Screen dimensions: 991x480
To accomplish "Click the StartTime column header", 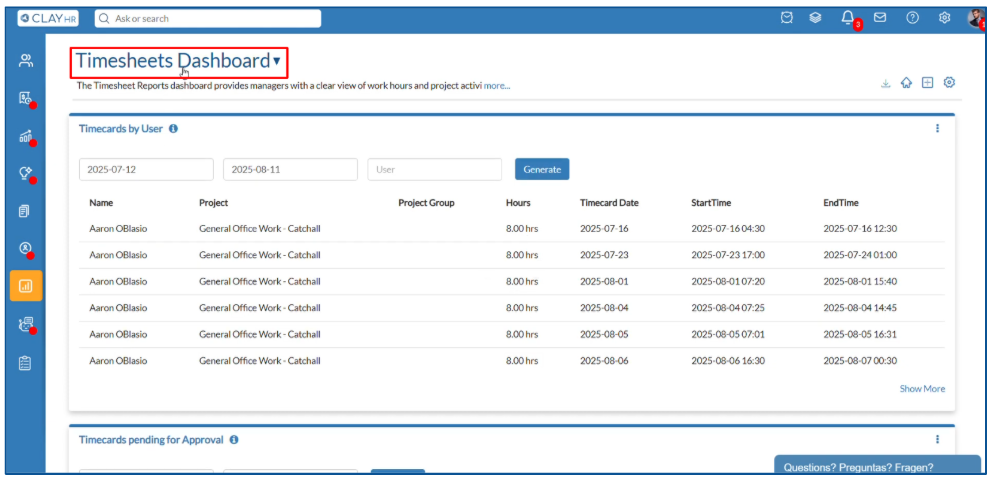I will 711,203.
